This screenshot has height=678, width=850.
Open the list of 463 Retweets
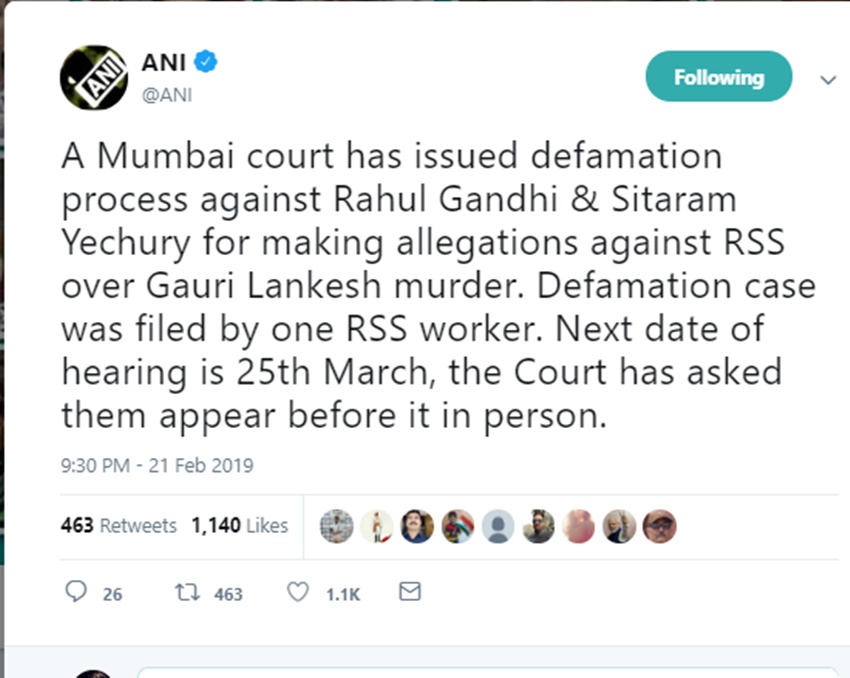point(118,525)
